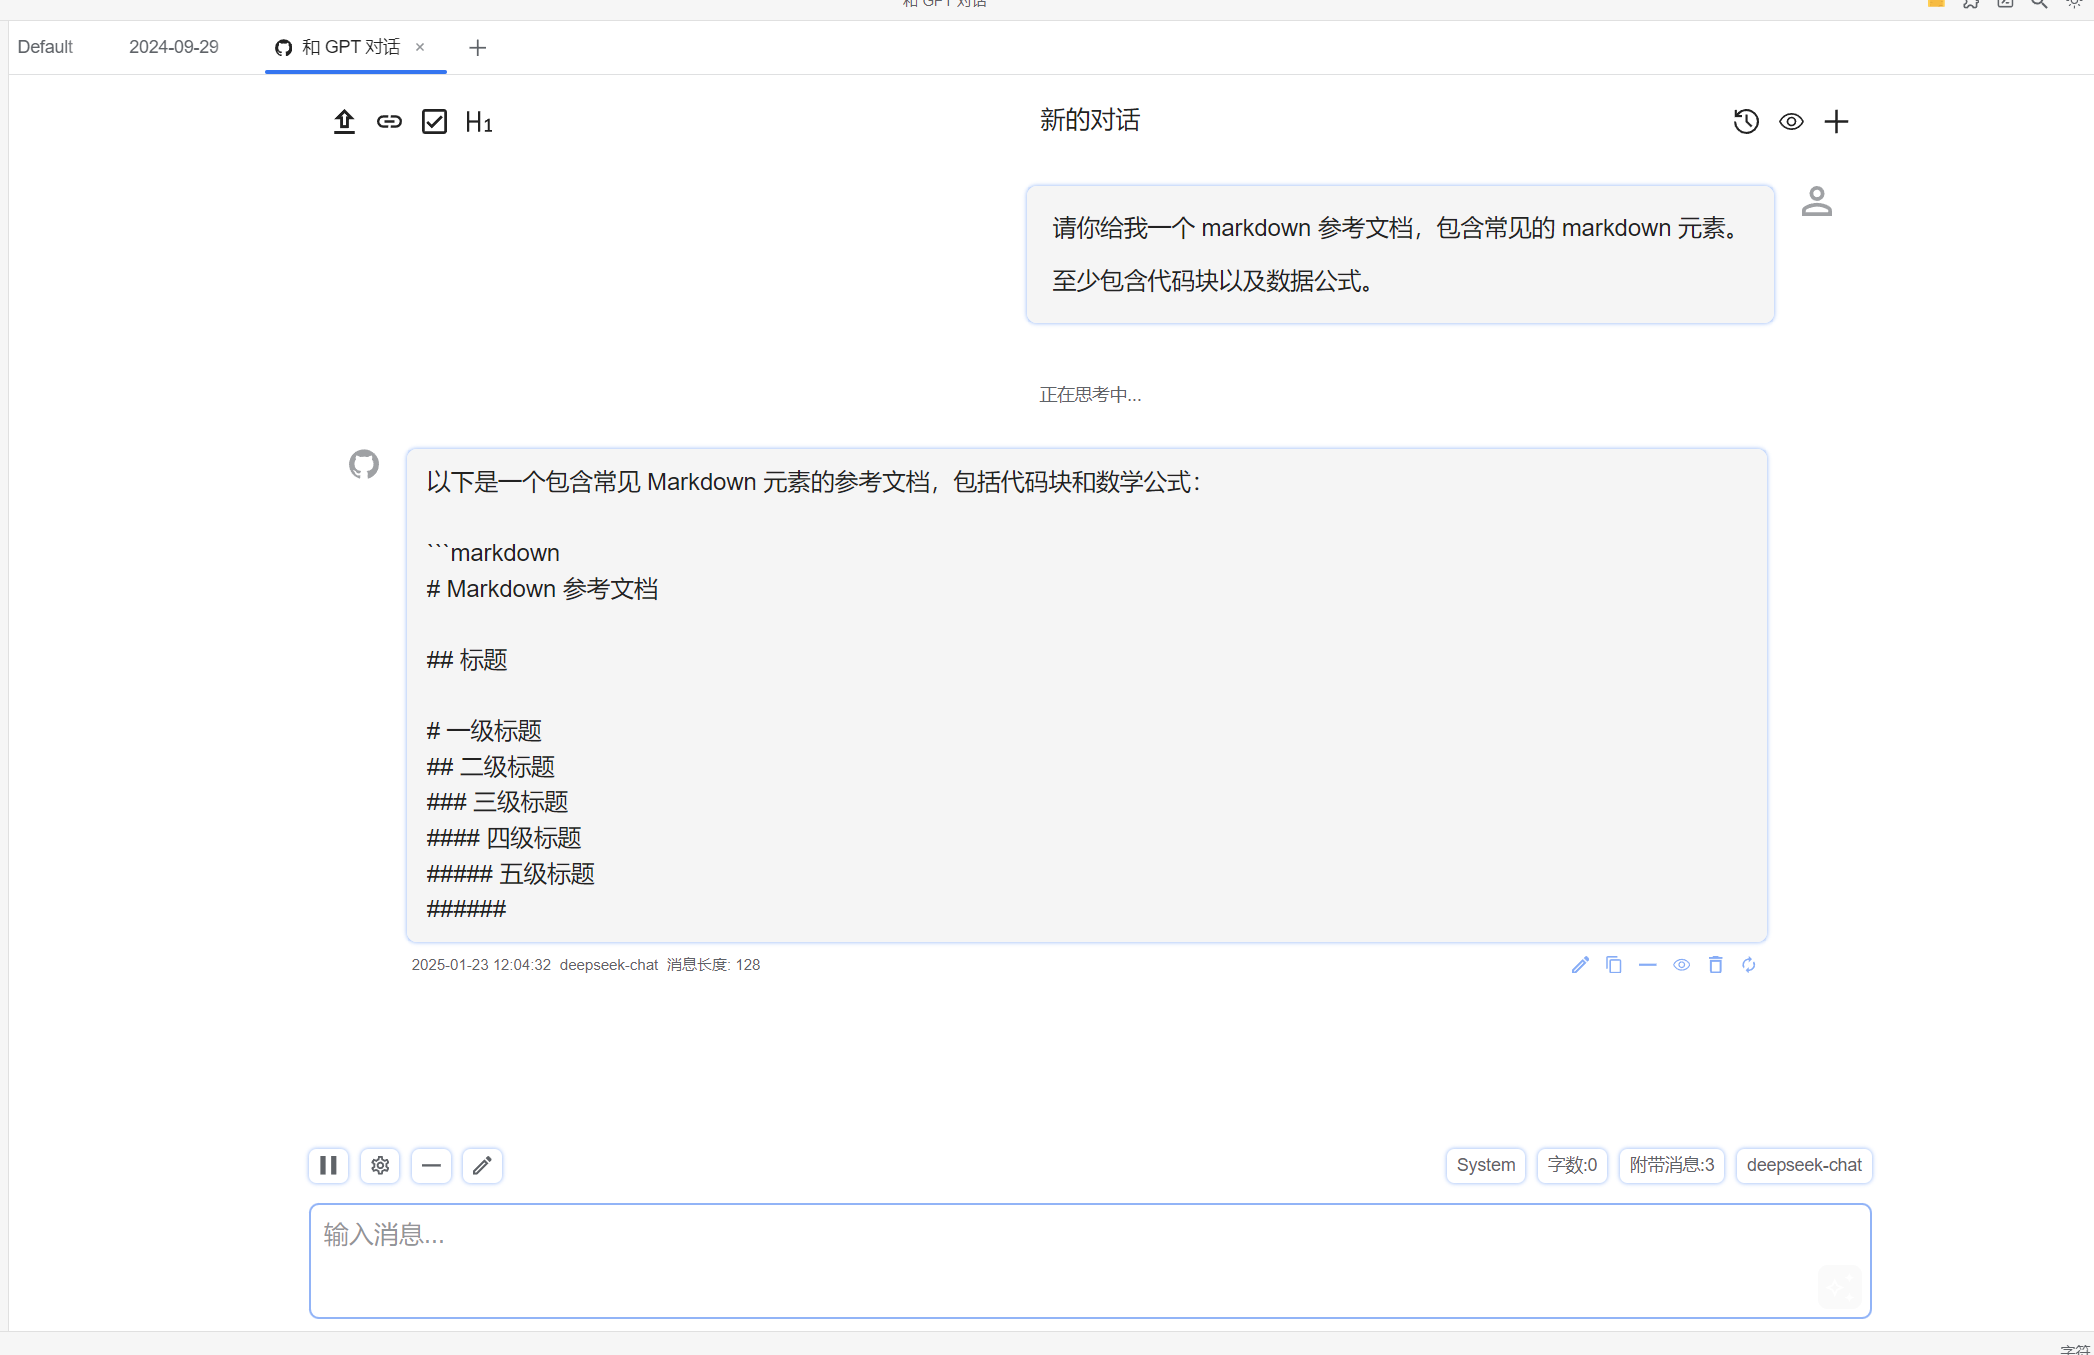The height and width of the screenshot is (1355, 2094).
Task: Copy the assistant message
Action: coord(1614,965)
